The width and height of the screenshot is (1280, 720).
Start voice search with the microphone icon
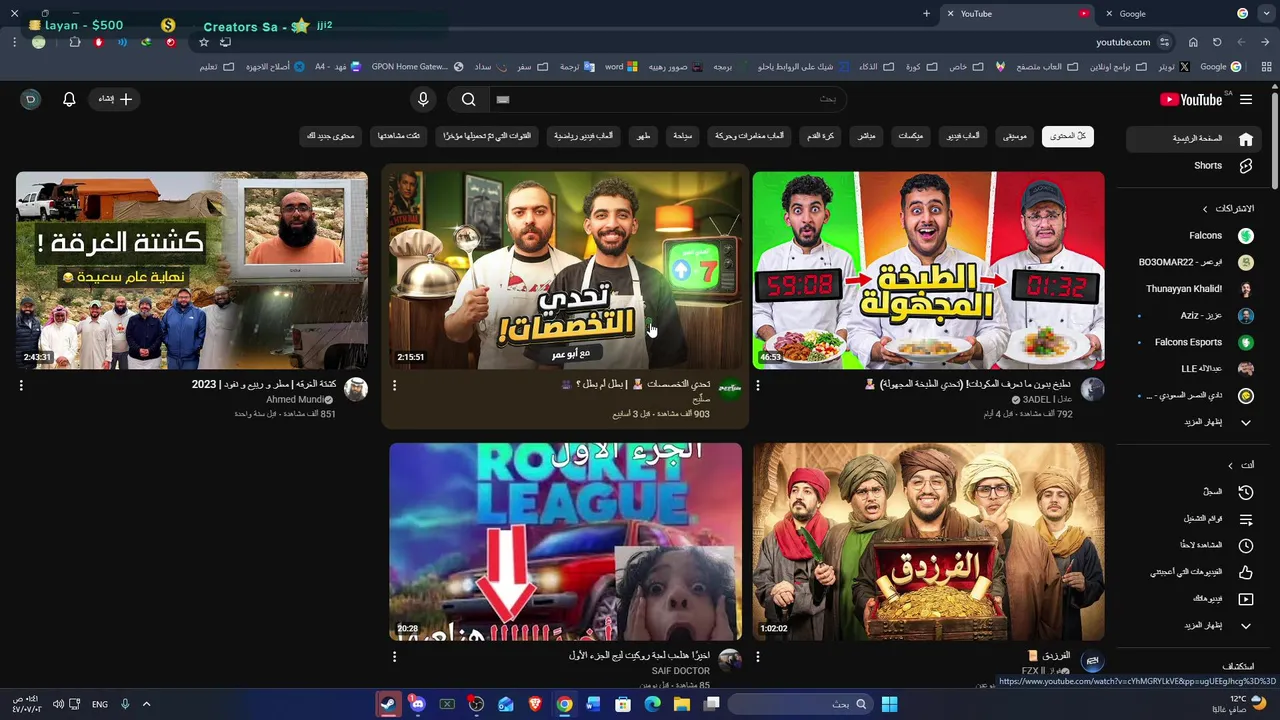tap(423, 99)
